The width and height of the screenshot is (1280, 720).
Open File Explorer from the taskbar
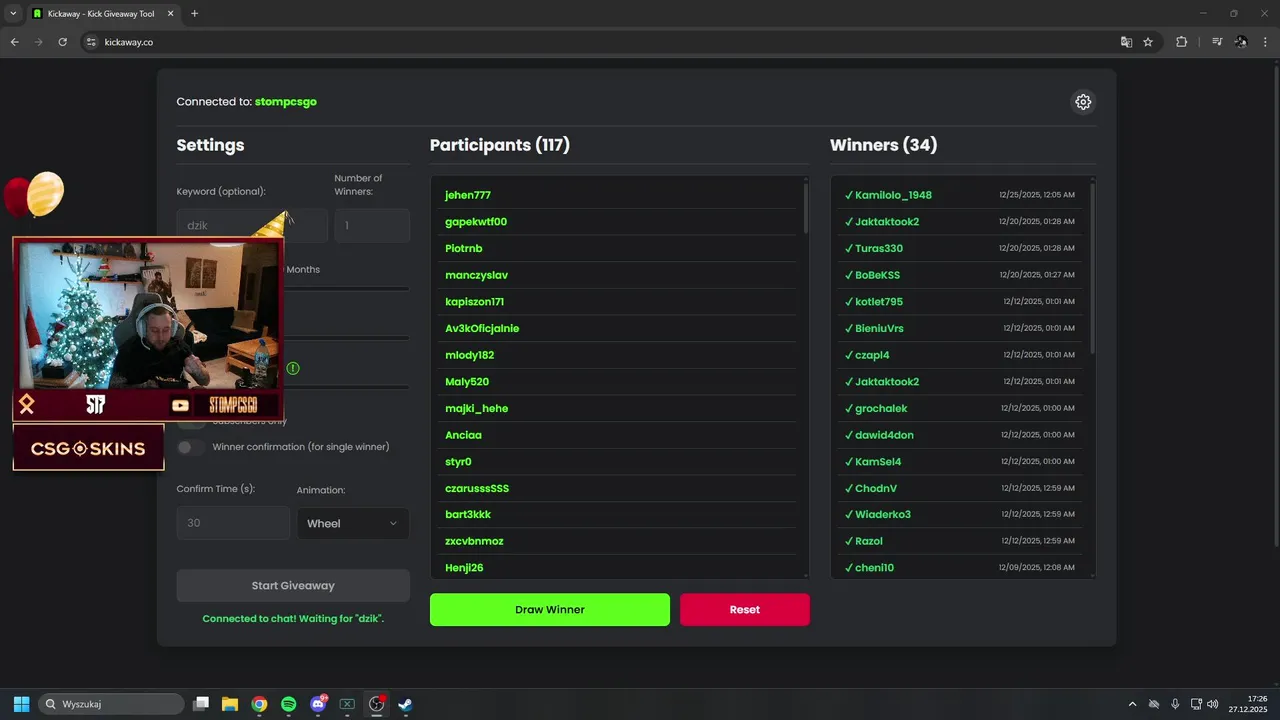[230, 704]
